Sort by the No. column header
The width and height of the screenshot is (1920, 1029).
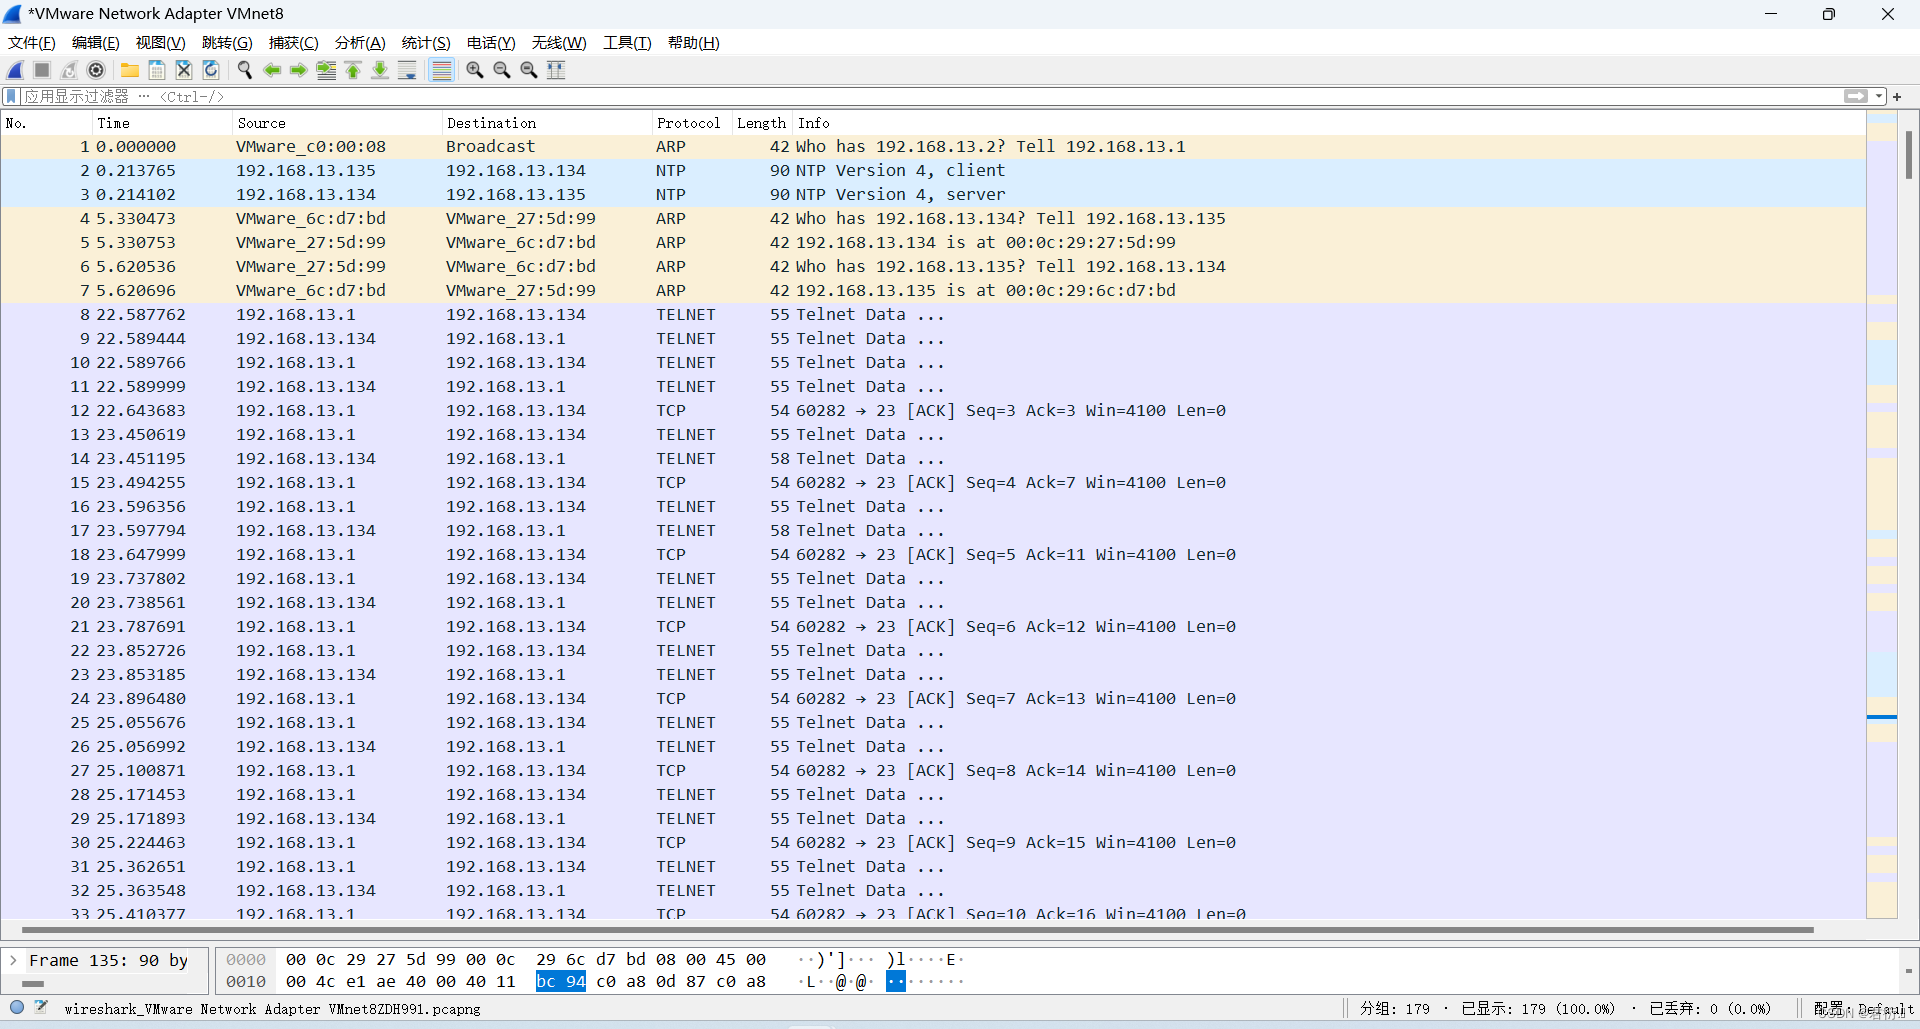point(47,123)
